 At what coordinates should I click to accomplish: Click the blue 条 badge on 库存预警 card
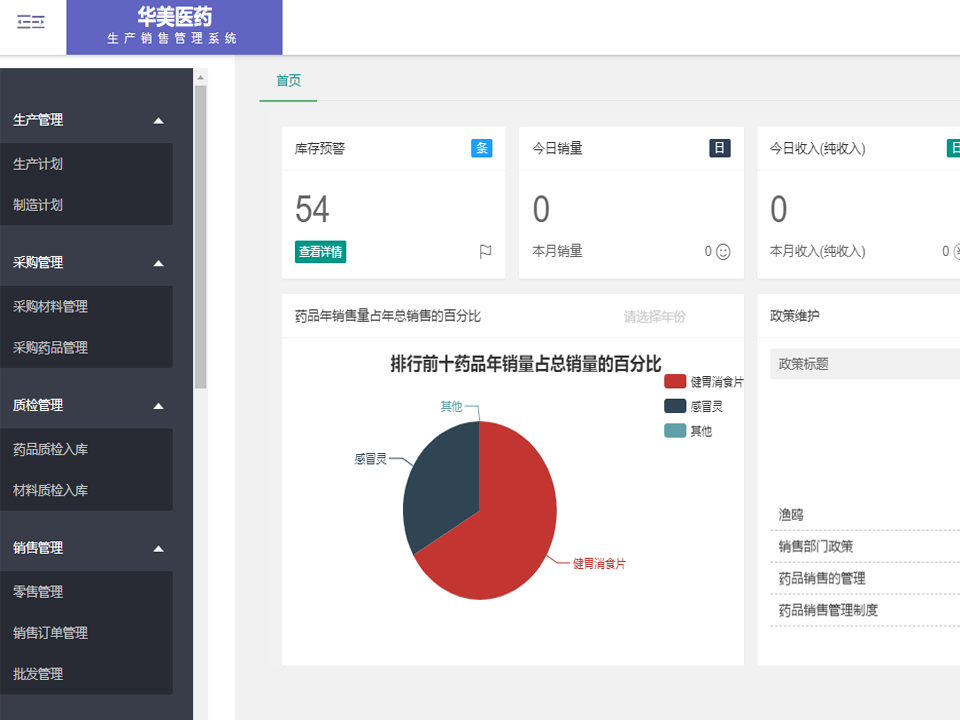(481, 147)
